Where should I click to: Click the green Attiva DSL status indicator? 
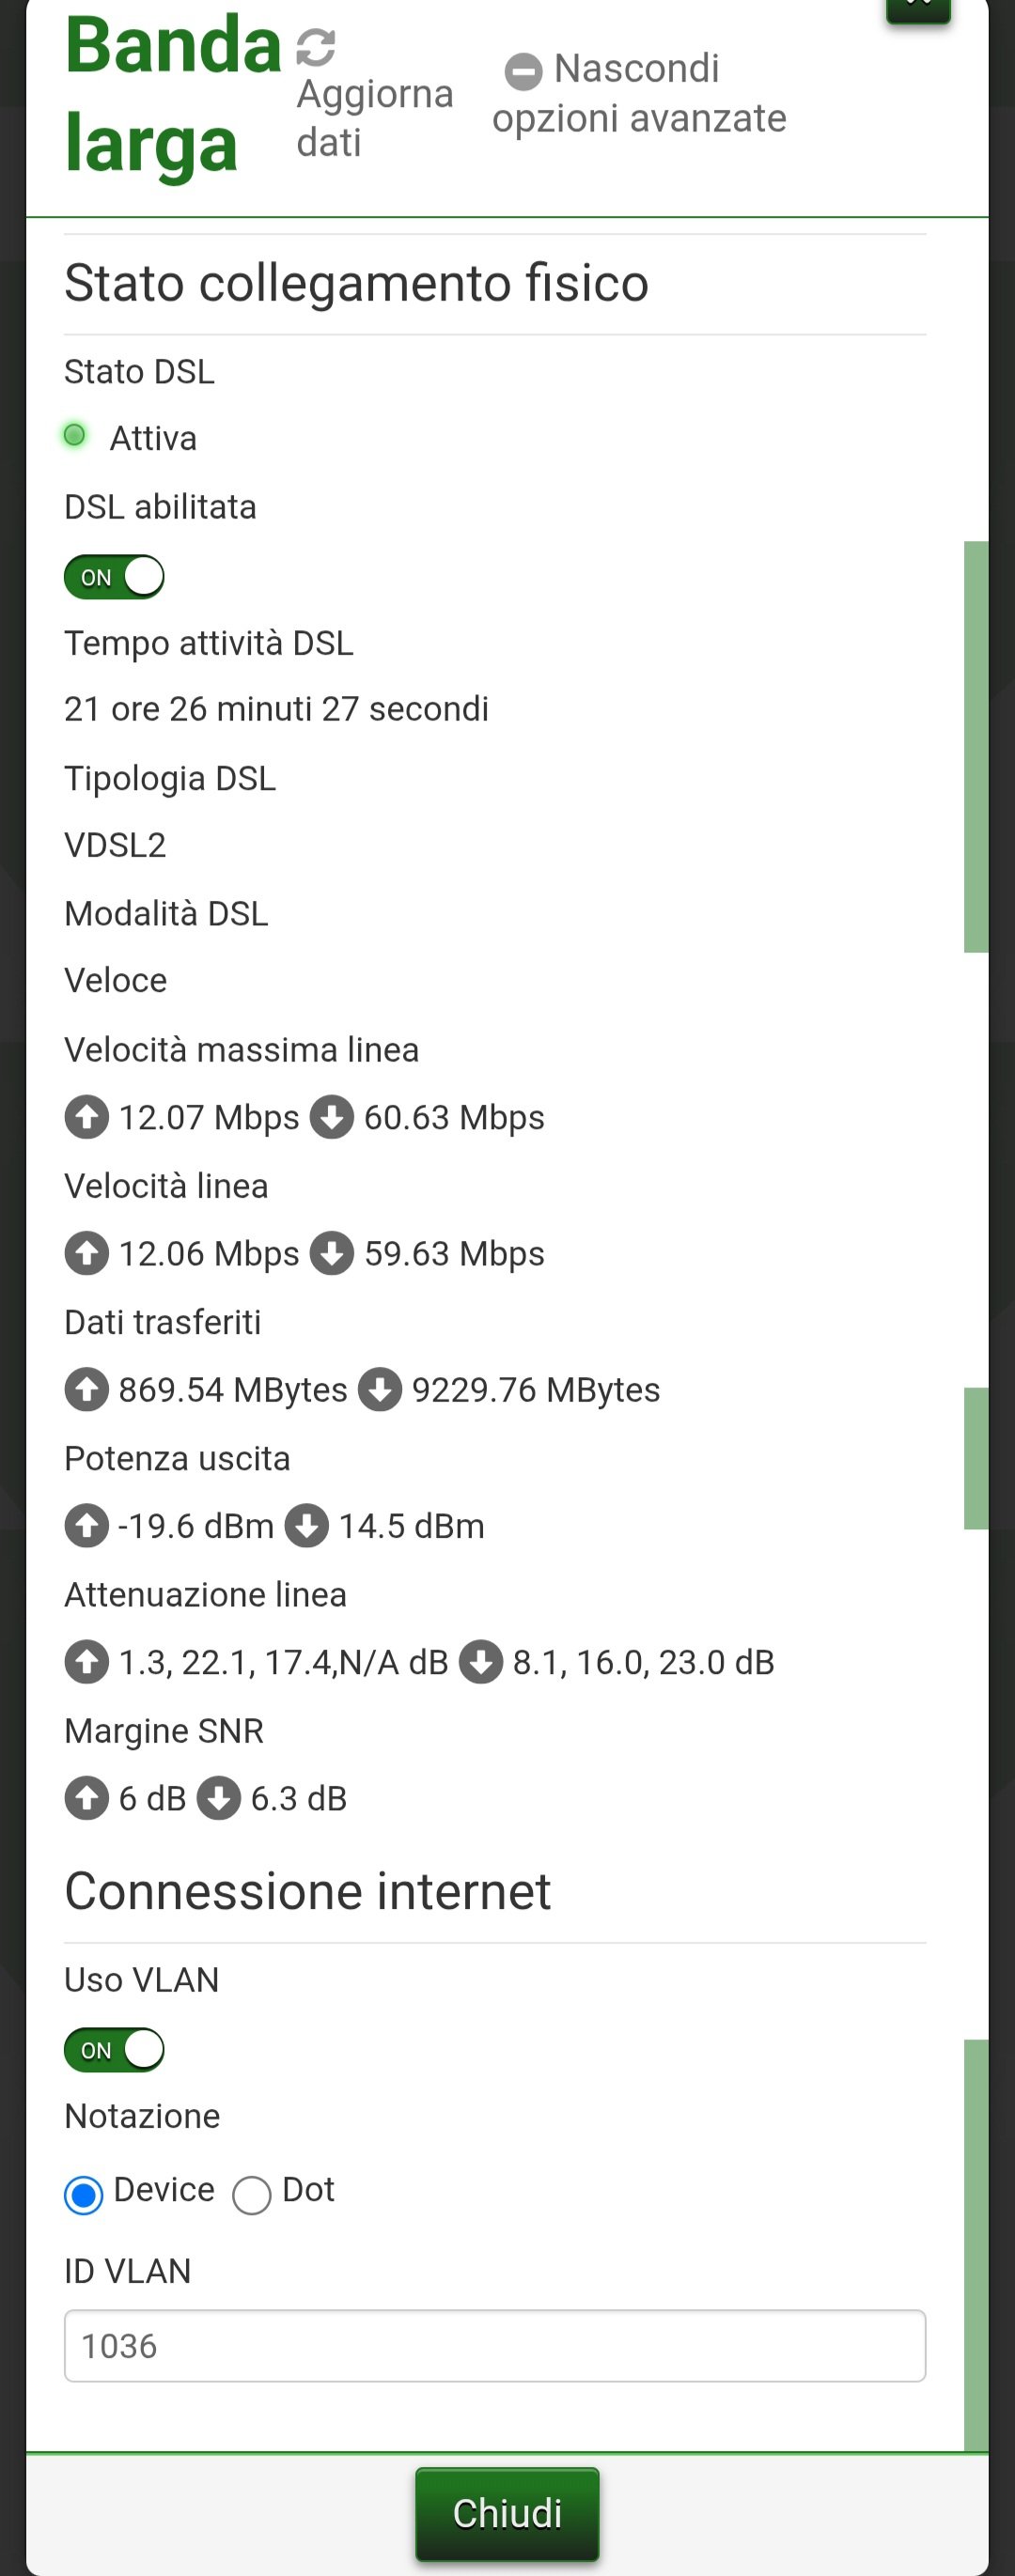[x=74, y=435]
